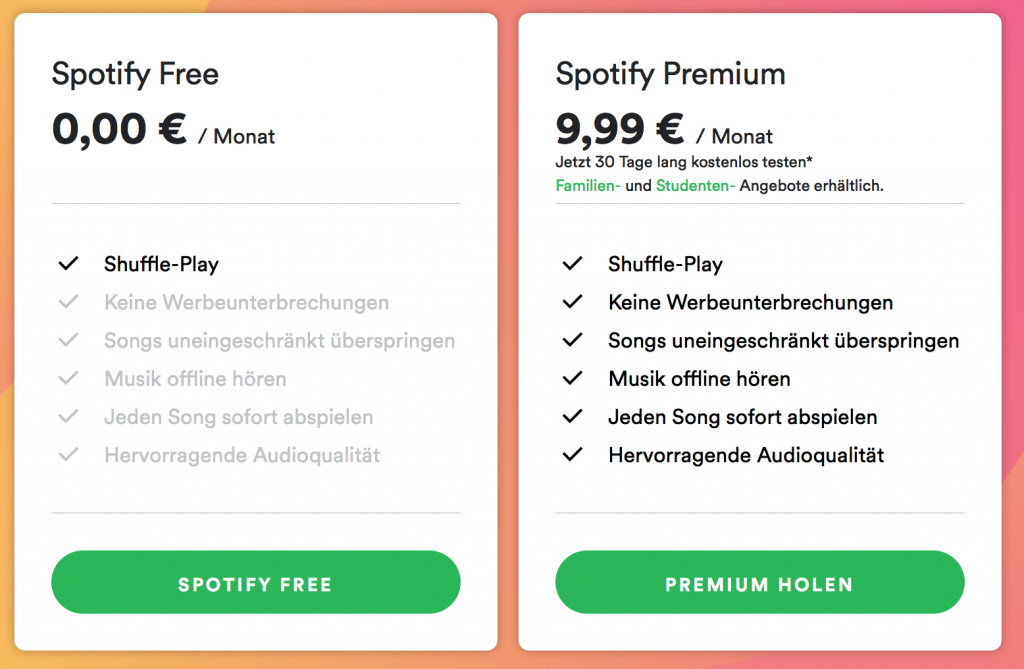Click the 0,00 € price text
This screenshot has height=669, width=1024.
tap(119, 129)
